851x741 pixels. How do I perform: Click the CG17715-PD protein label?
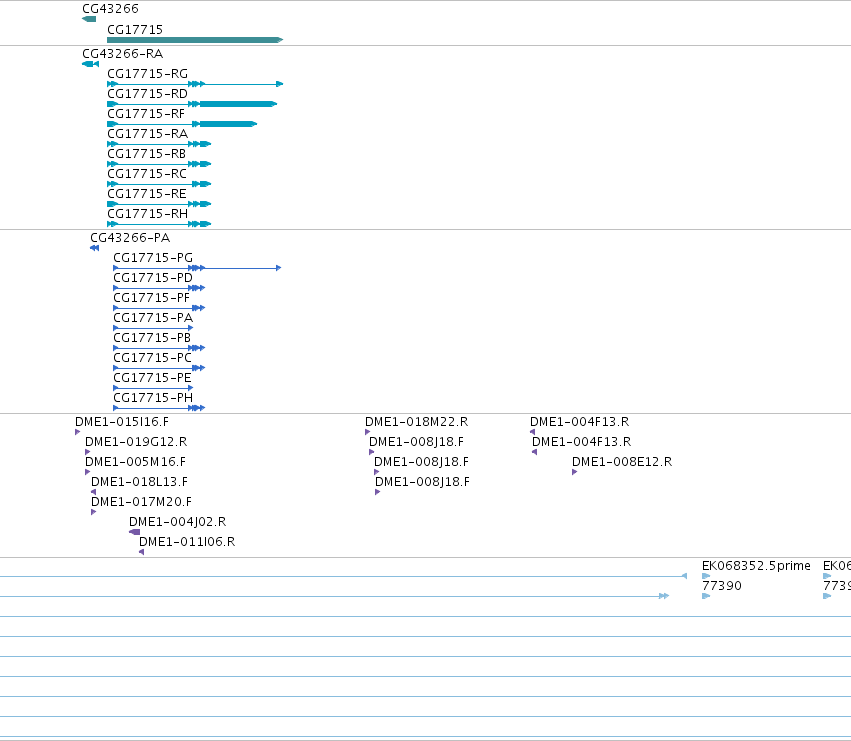tap(153, 278)
